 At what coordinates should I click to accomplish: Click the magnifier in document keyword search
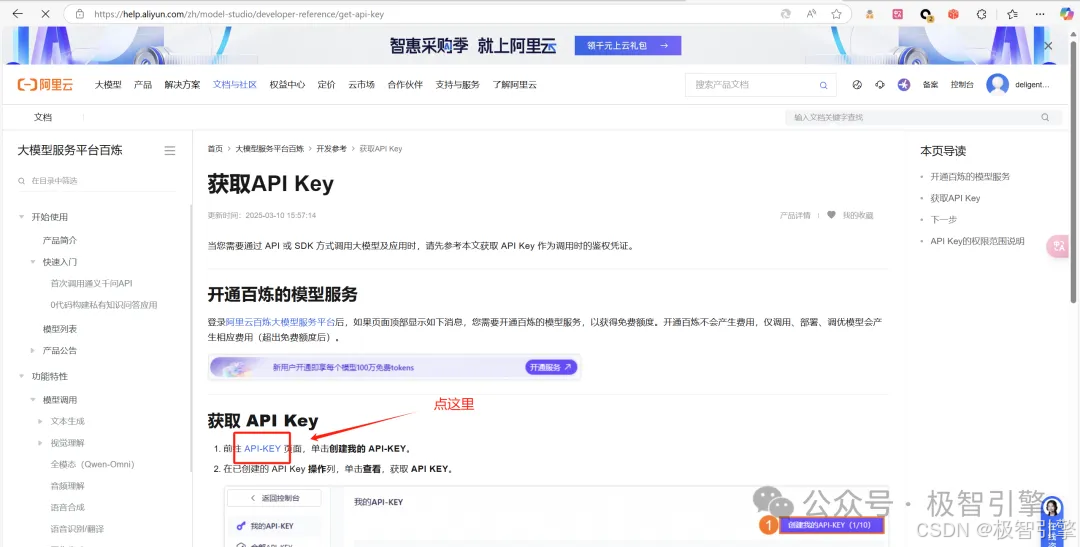click(x=1045, y=117)
